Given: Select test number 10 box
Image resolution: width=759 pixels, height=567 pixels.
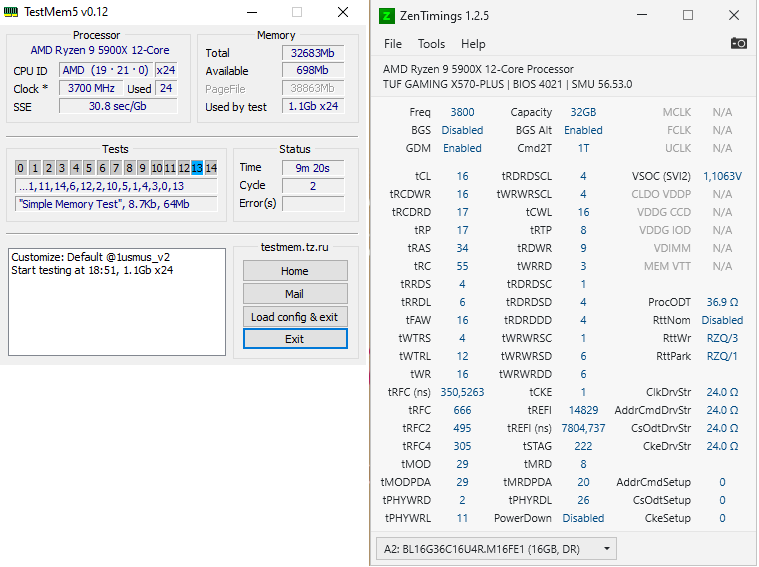Looking at the screenshot, I should (x=156, y=168).
